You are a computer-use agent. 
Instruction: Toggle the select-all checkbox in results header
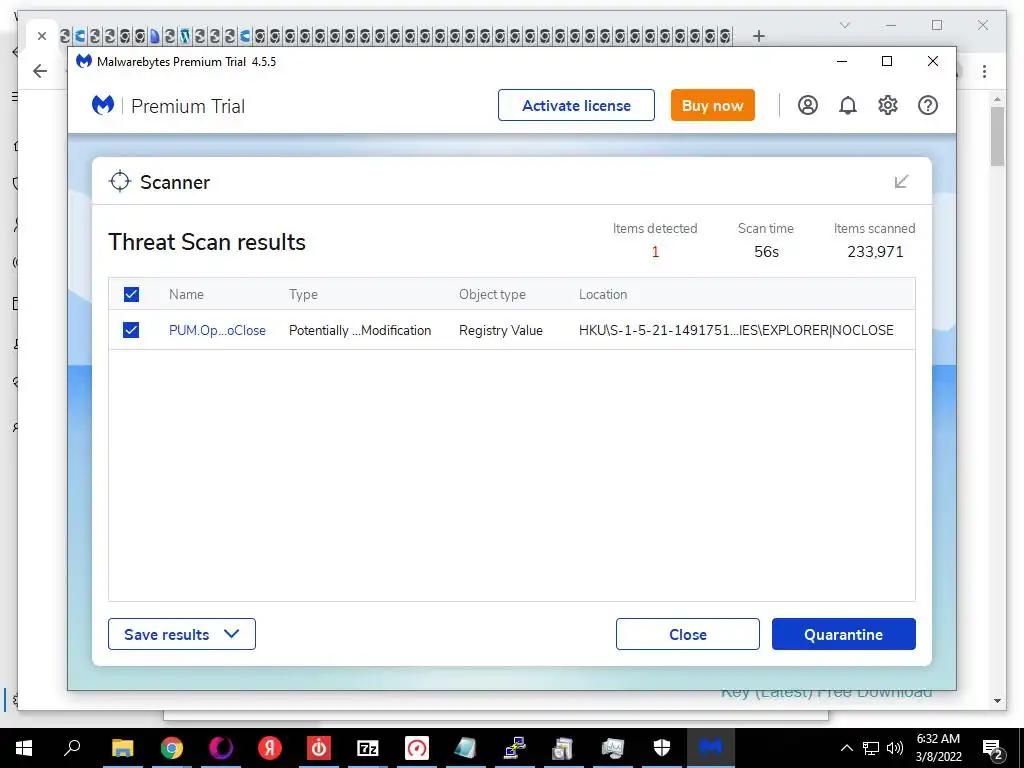click(131, 295)
